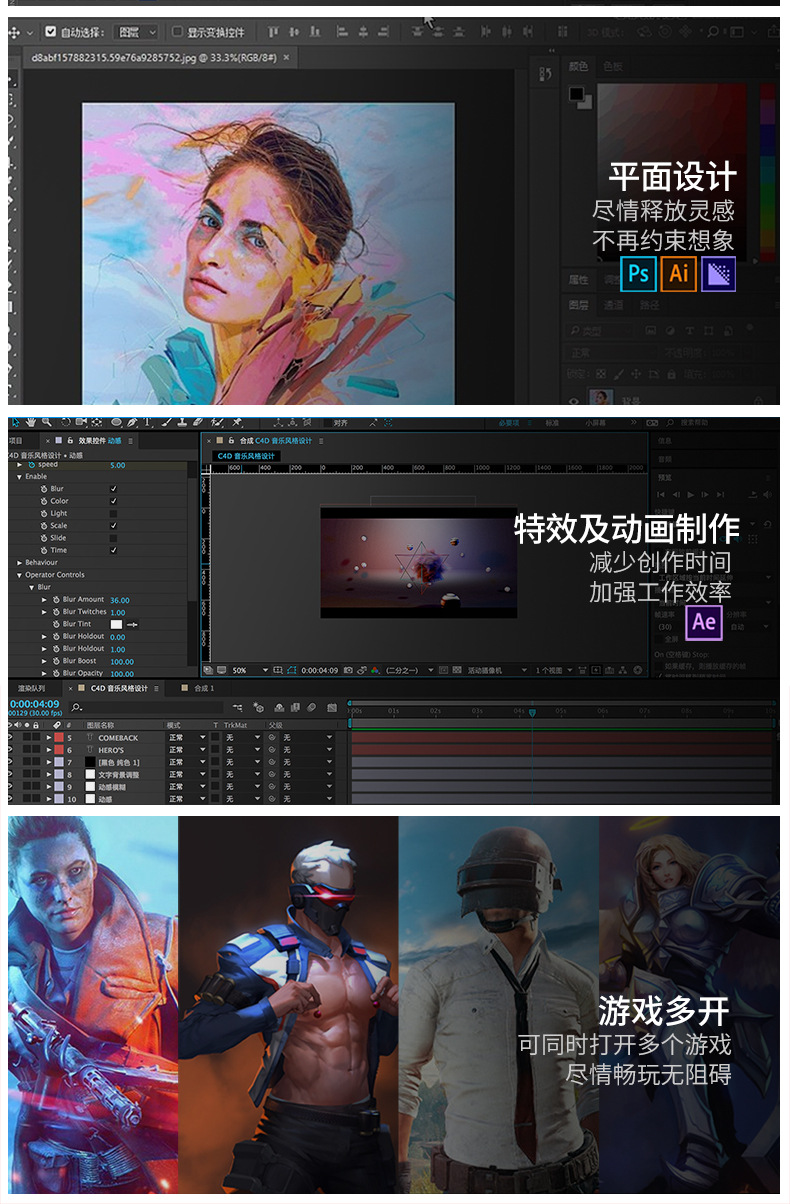Image resolution: width=790 pixels, height=1204 pixels.
Task: Click the After Effects Ae logo icon
Action: click(x=704, y=622)
